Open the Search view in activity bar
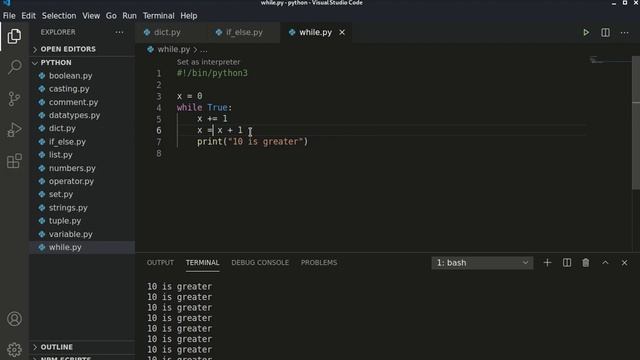 pyautogui.click(x=14, y=67)
